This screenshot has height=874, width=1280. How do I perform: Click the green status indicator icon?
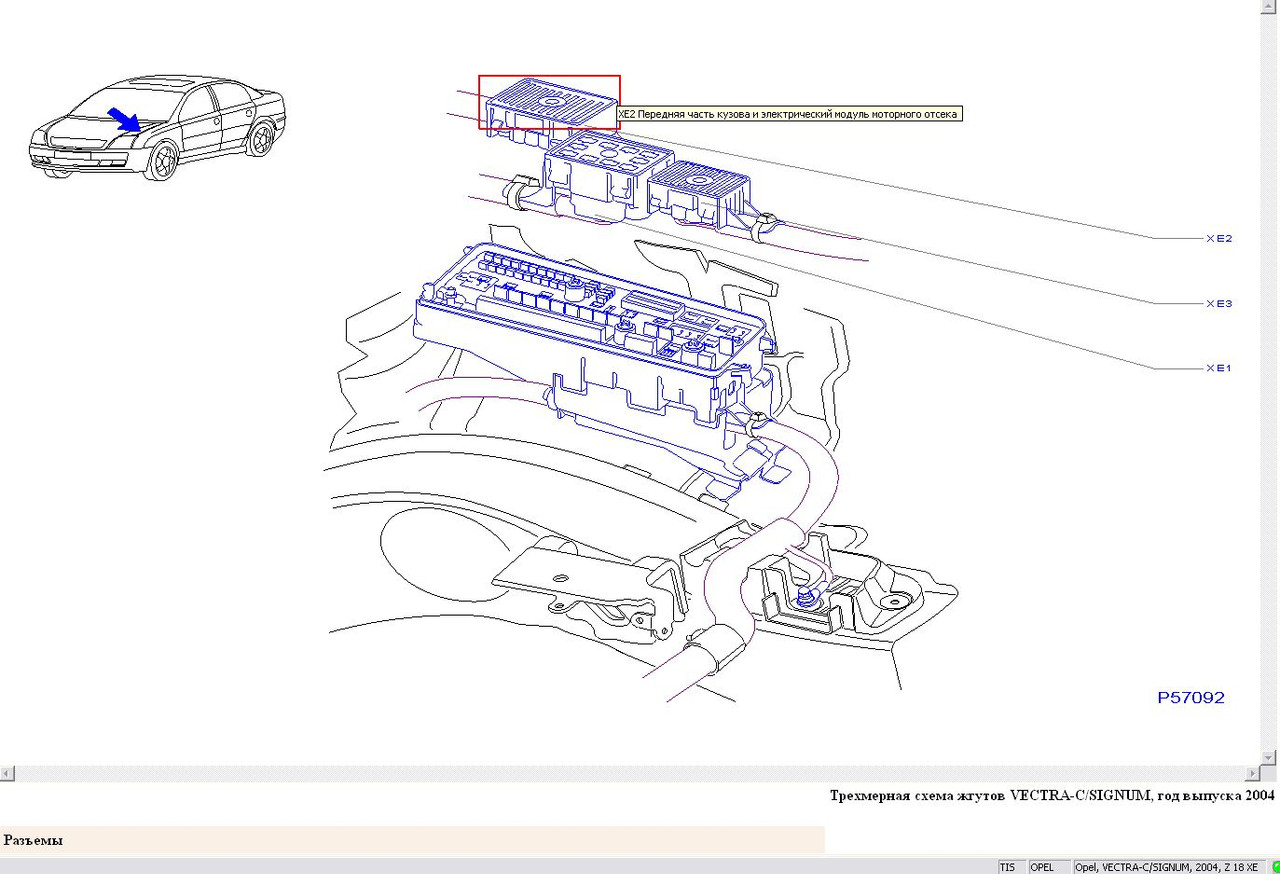click(x=1275, y=867)
